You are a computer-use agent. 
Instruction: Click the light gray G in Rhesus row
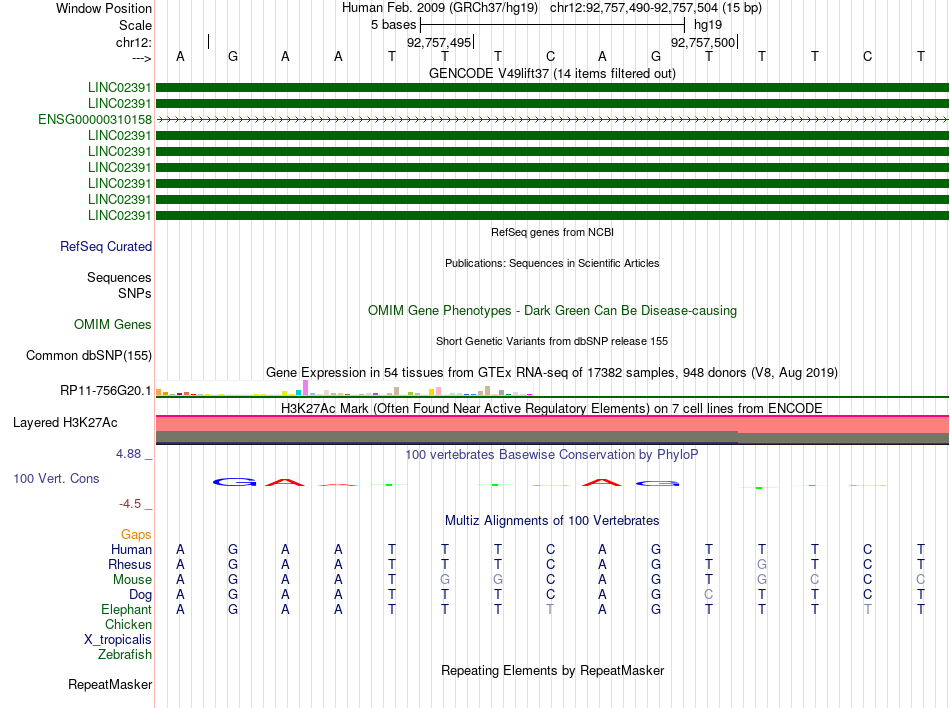(x=762, y=564)
